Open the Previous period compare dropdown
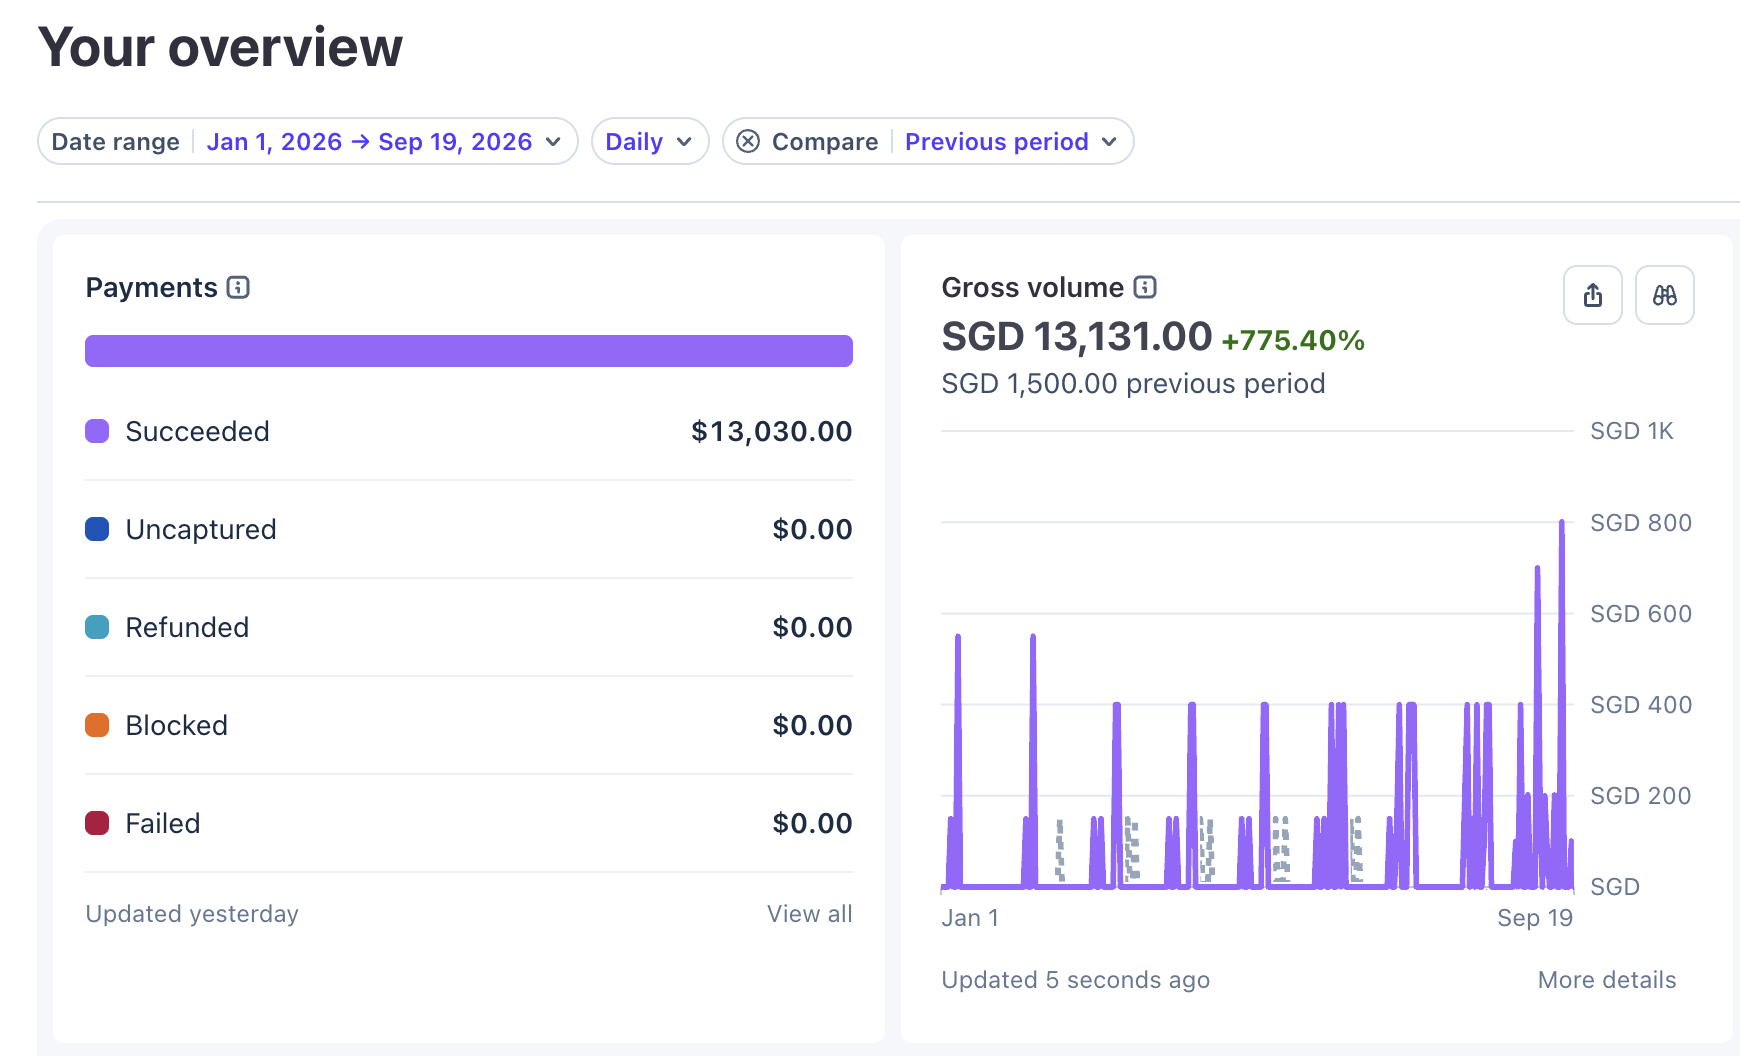 [x=1011, y=141]
